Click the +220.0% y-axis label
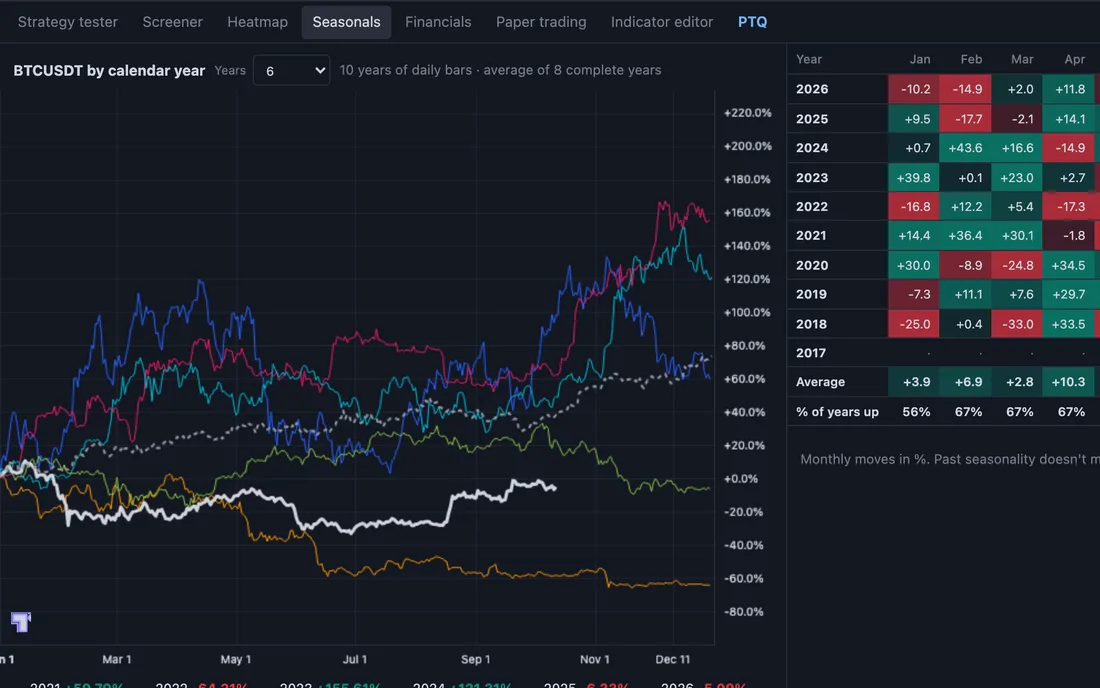Image resolution: width=1100 pixels, height=688 pixels. point(748,113)
